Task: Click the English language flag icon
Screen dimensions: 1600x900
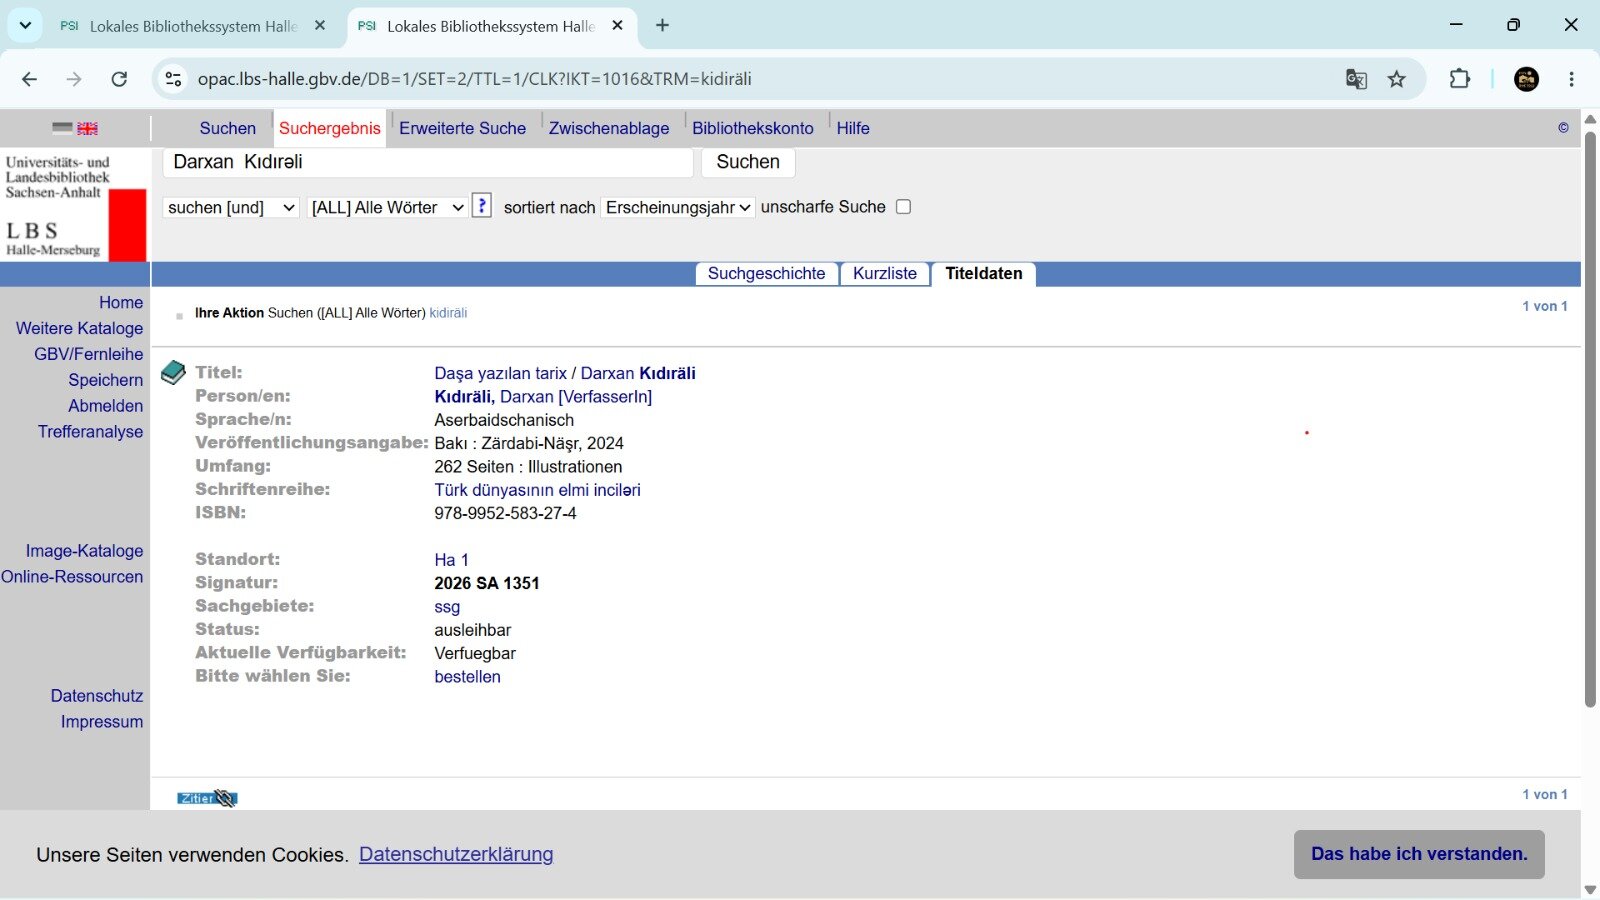Action: click(x=88, y=128)
